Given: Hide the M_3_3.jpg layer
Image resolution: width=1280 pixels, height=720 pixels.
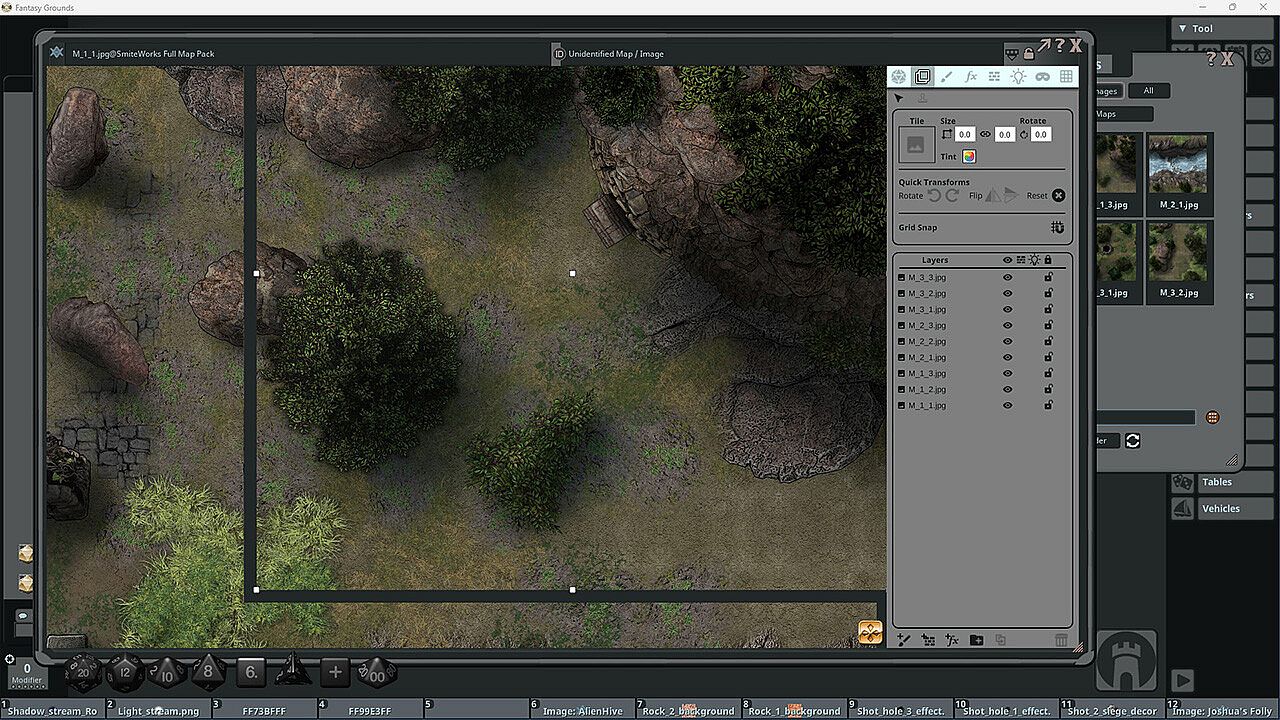Looking at the screenshot, I should tap(1007, 278).
